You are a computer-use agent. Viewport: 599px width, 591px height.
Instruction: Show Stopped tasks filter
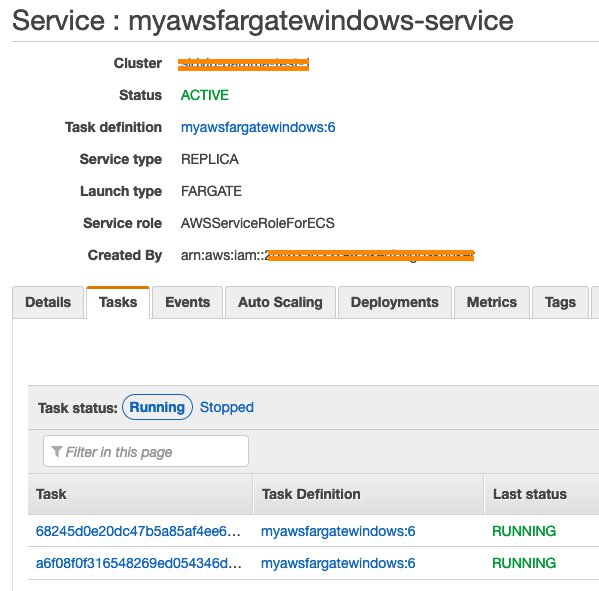[x=227, y=407]
